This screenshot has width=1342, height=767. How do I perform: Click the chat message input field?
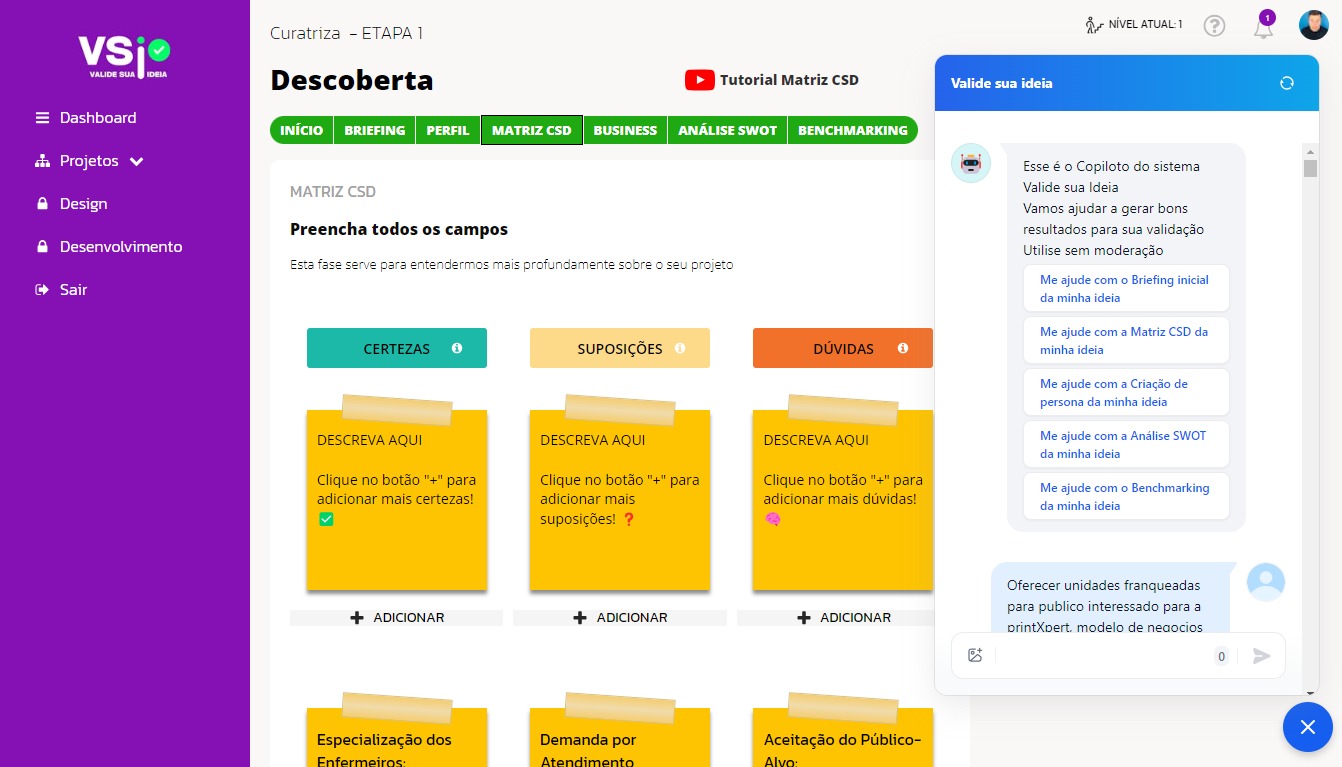(1100, 656)
